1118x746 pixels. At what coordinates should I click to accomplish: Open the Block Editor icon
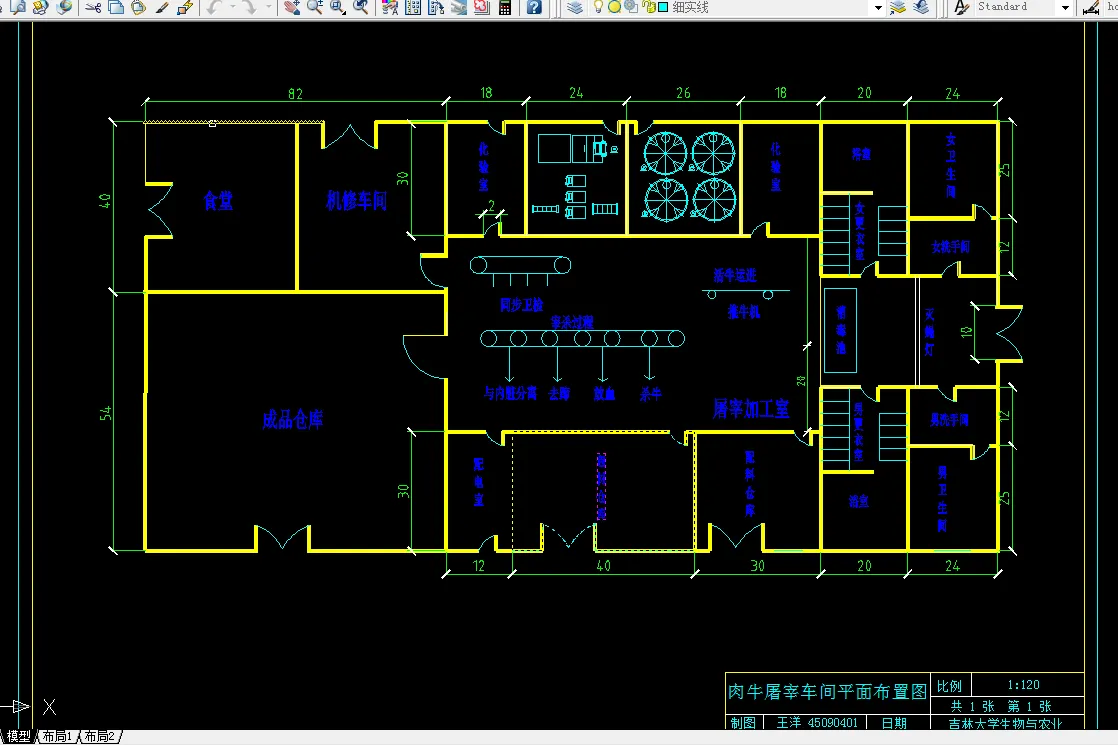[x=185, y=7]
